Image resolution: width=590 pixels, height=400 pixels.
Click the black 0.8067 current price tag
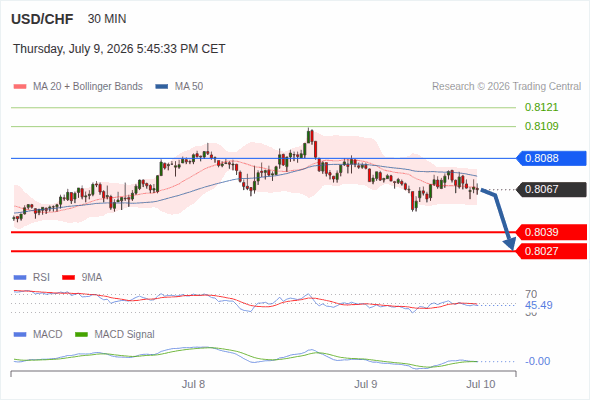point(551,189)
